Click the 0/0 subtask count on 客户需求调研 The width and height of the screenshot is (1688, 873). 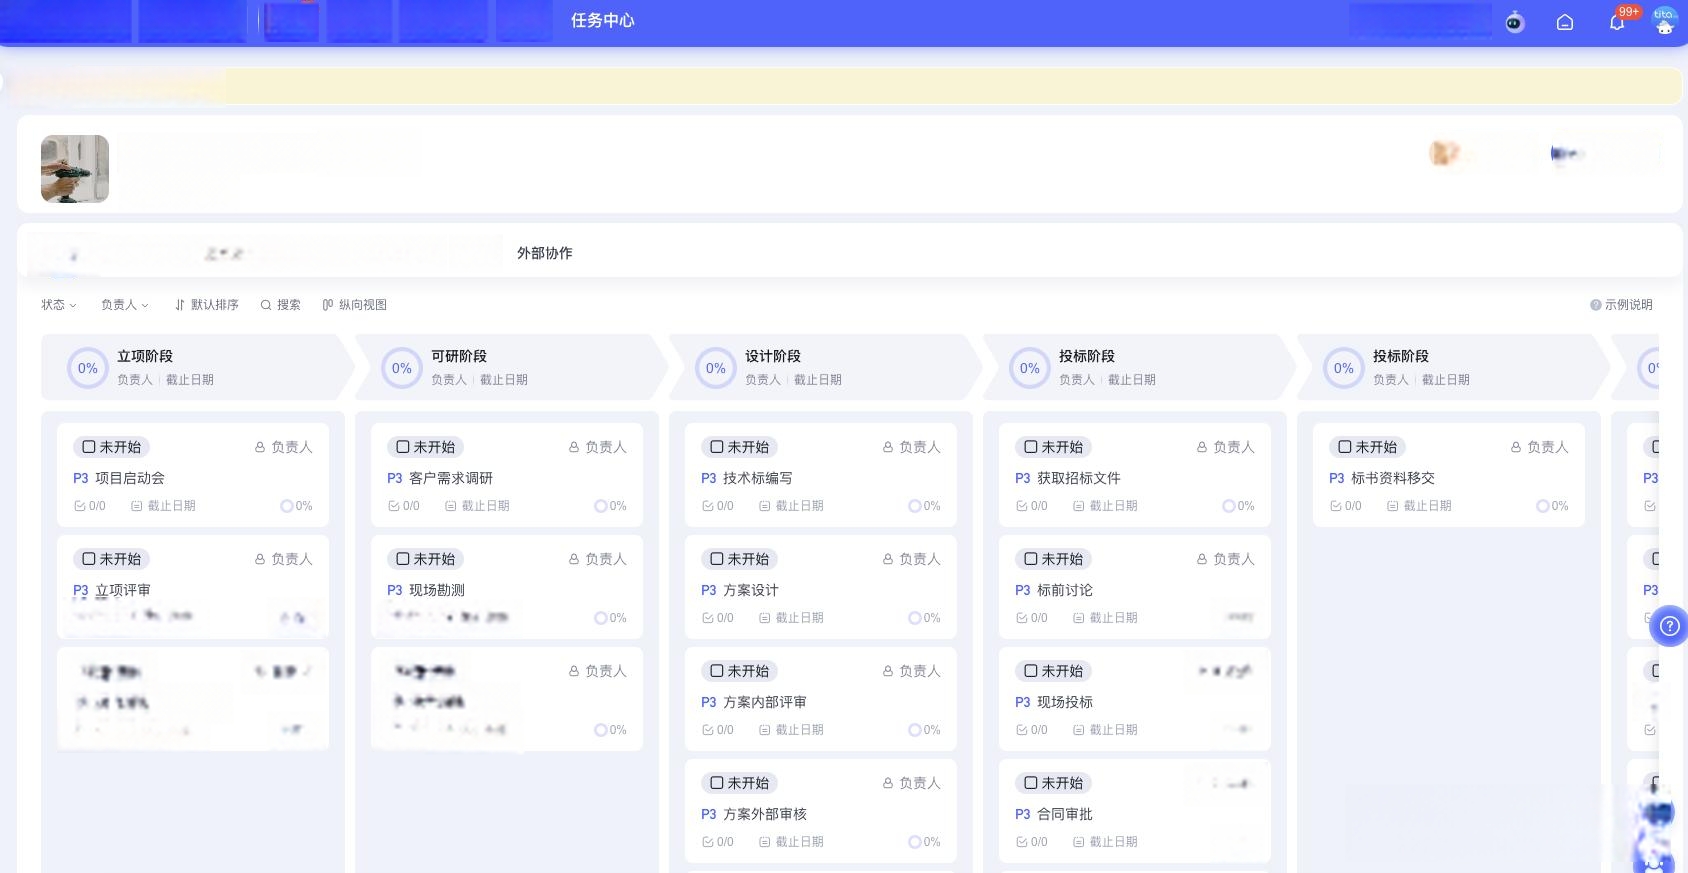pyautogui.click(x=404, y=506)
